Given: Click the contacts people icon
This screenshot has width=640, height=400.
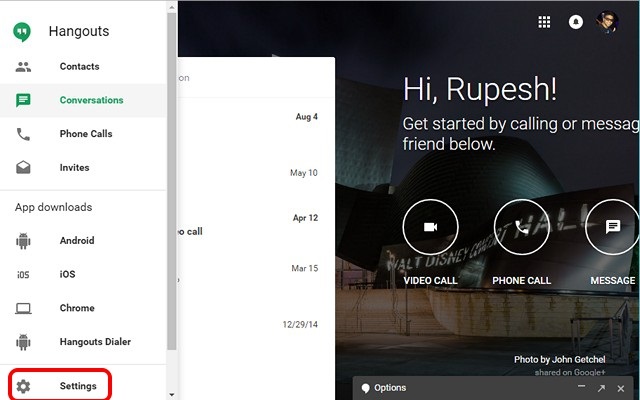Looking at the screenshot, I should [23, 67].
